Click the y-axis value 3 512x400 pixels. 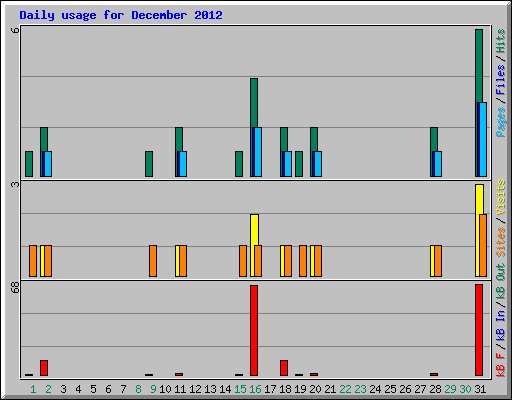coord(15,184)
